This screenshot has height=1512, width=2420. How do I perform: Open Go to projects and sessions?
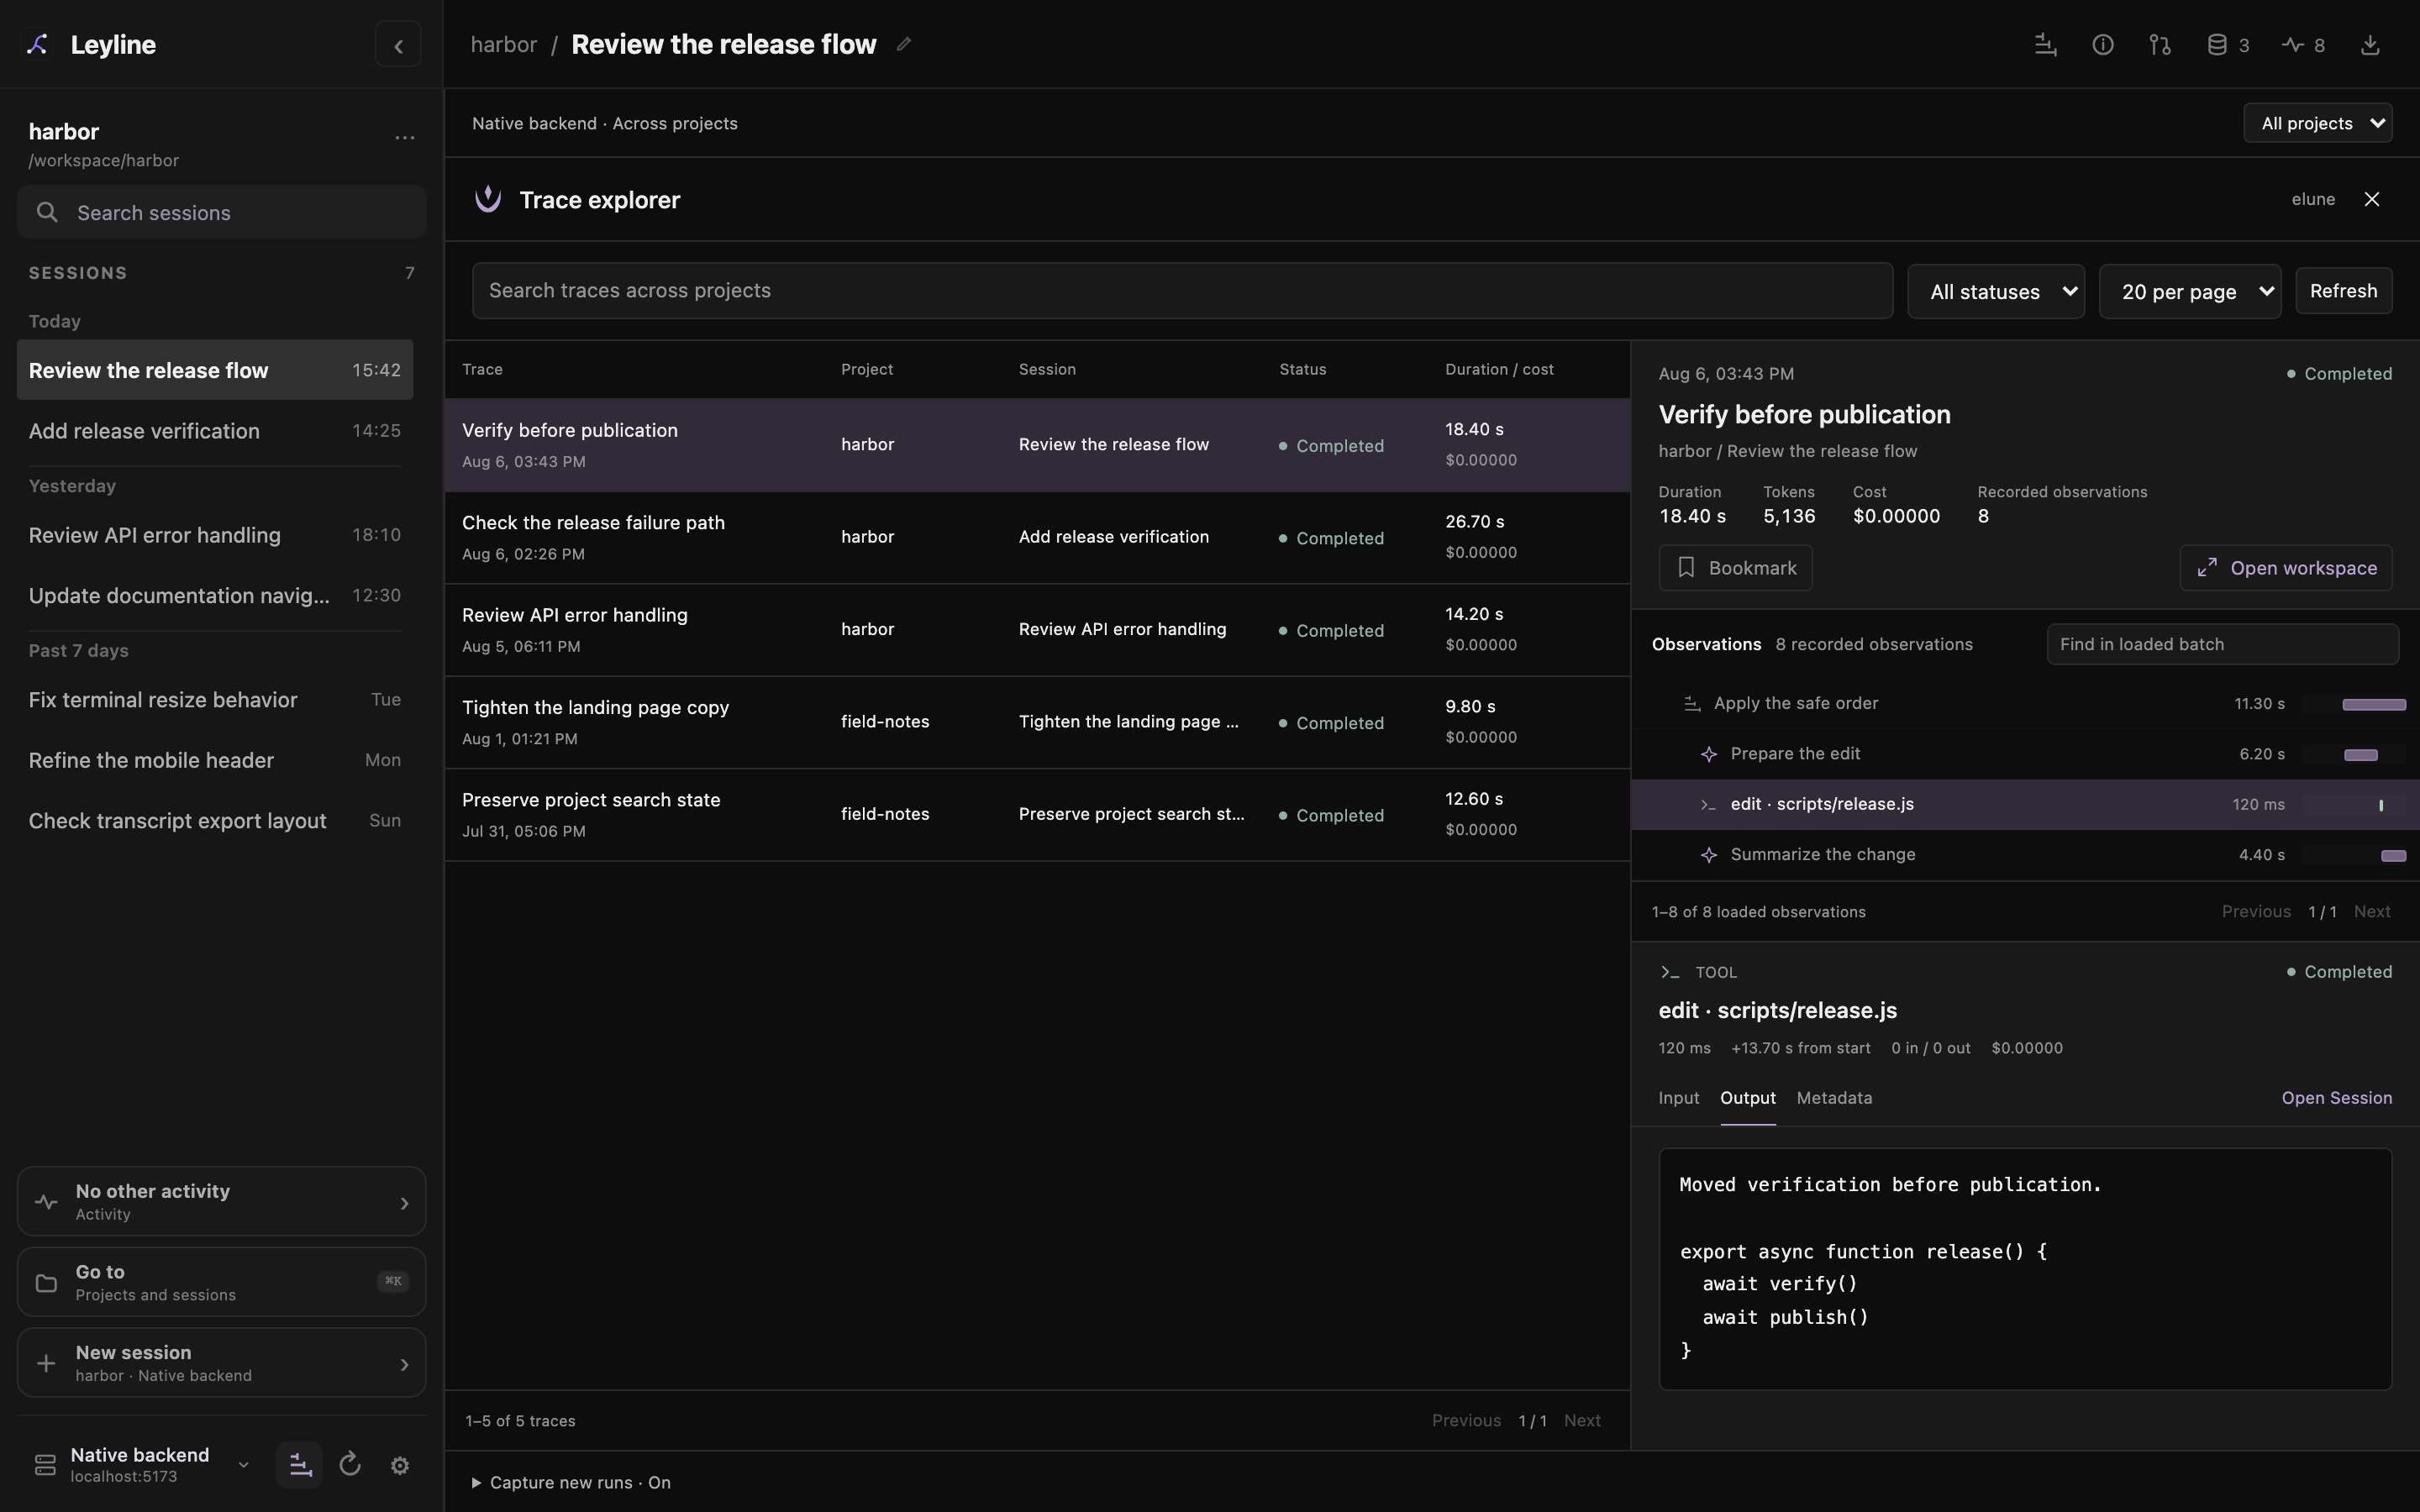click(x=221, y=1282)
